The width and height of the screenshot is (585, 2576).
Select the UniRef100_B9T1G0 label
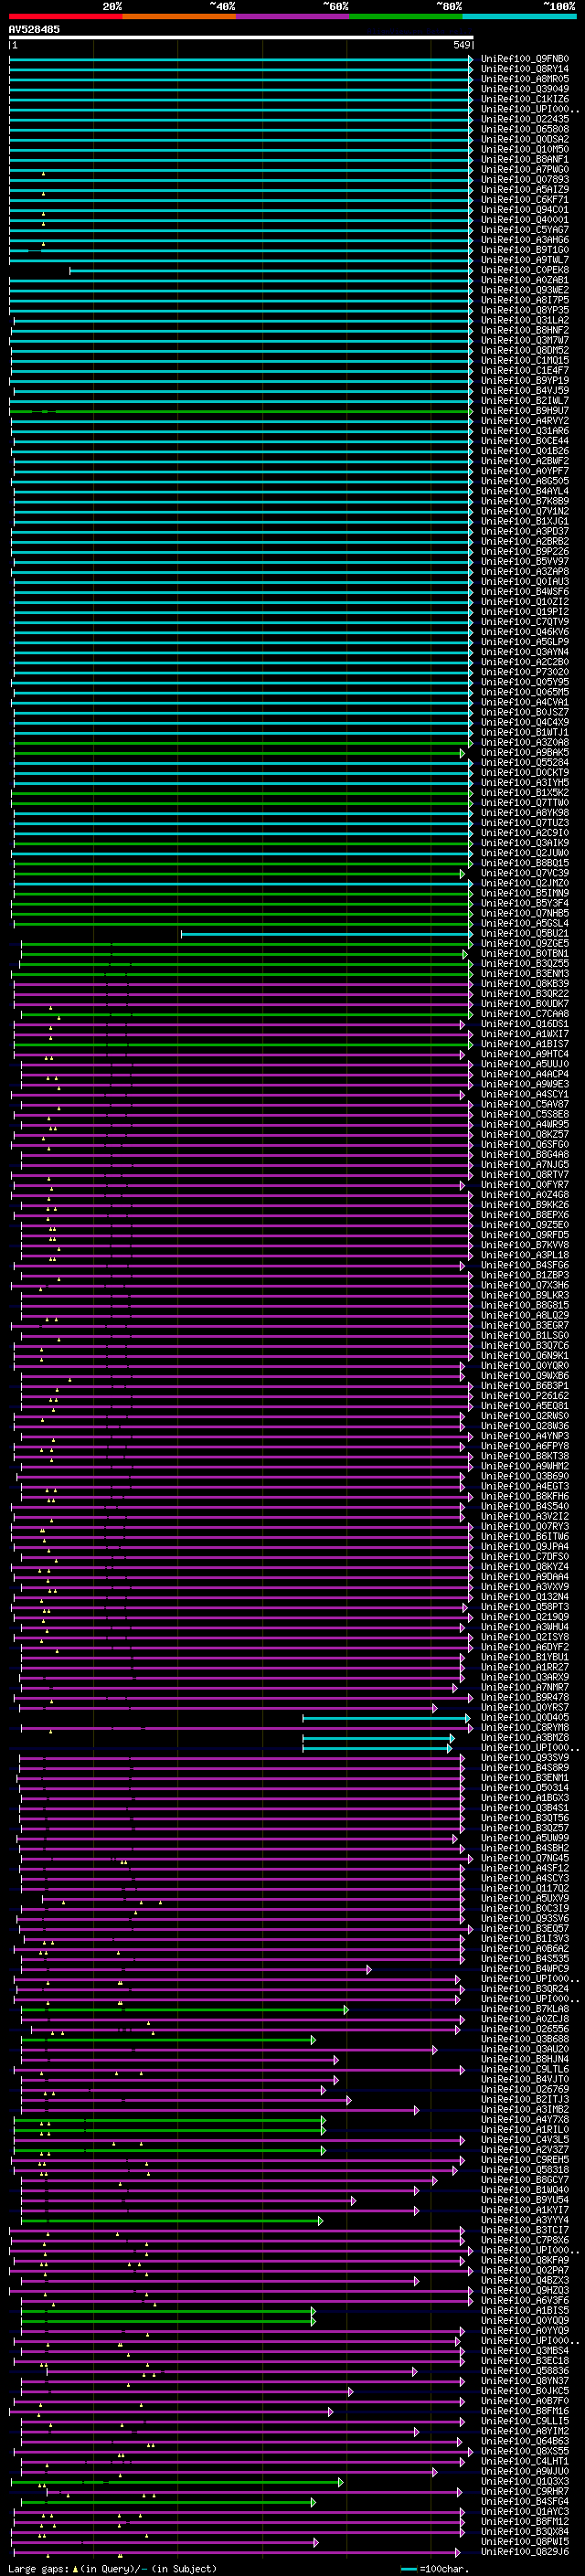point(525,250)
